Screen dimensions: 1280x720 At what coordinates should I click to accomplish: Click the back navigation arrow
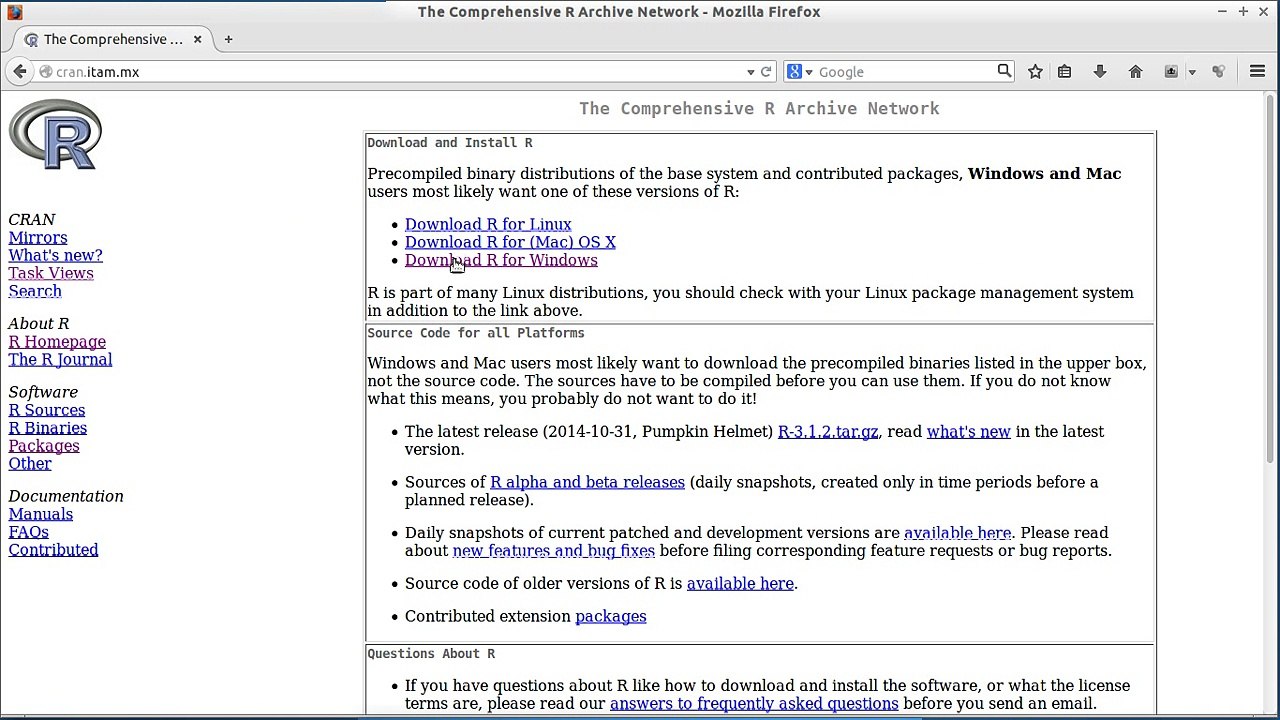pos(19,71)
